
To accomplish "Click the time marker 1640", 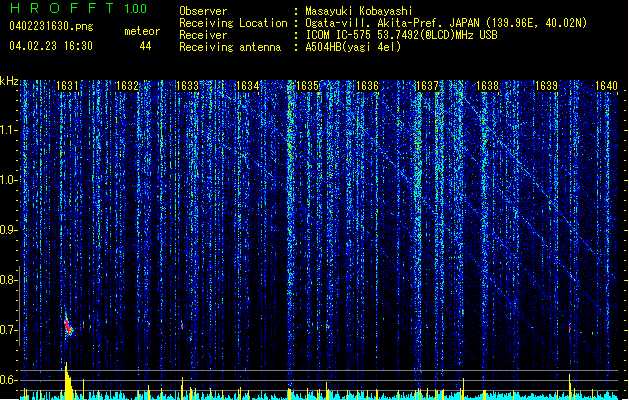I will click(x=606, y=86).
